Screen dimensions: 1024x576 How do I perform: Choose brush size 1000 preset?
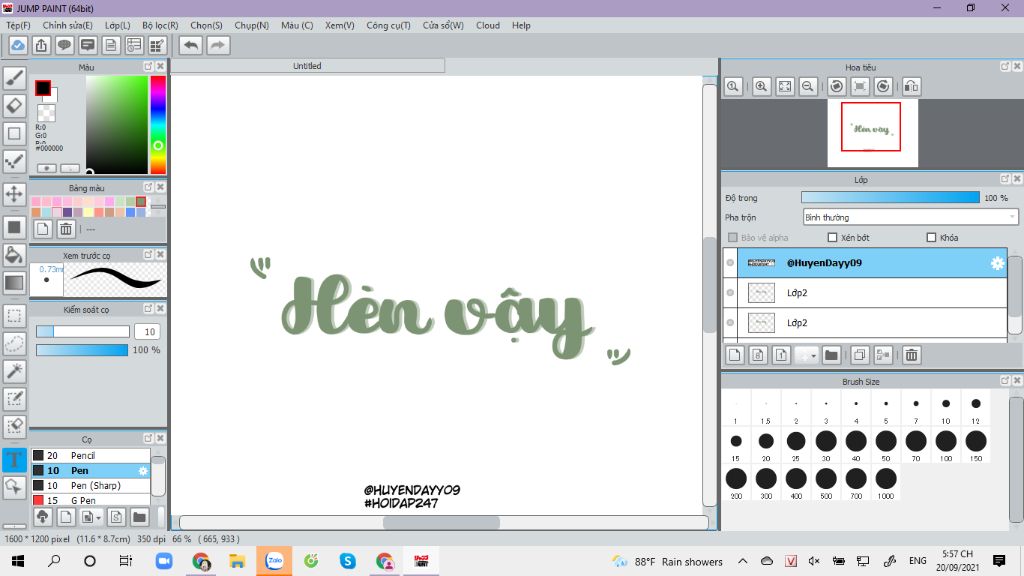point(886,483)
